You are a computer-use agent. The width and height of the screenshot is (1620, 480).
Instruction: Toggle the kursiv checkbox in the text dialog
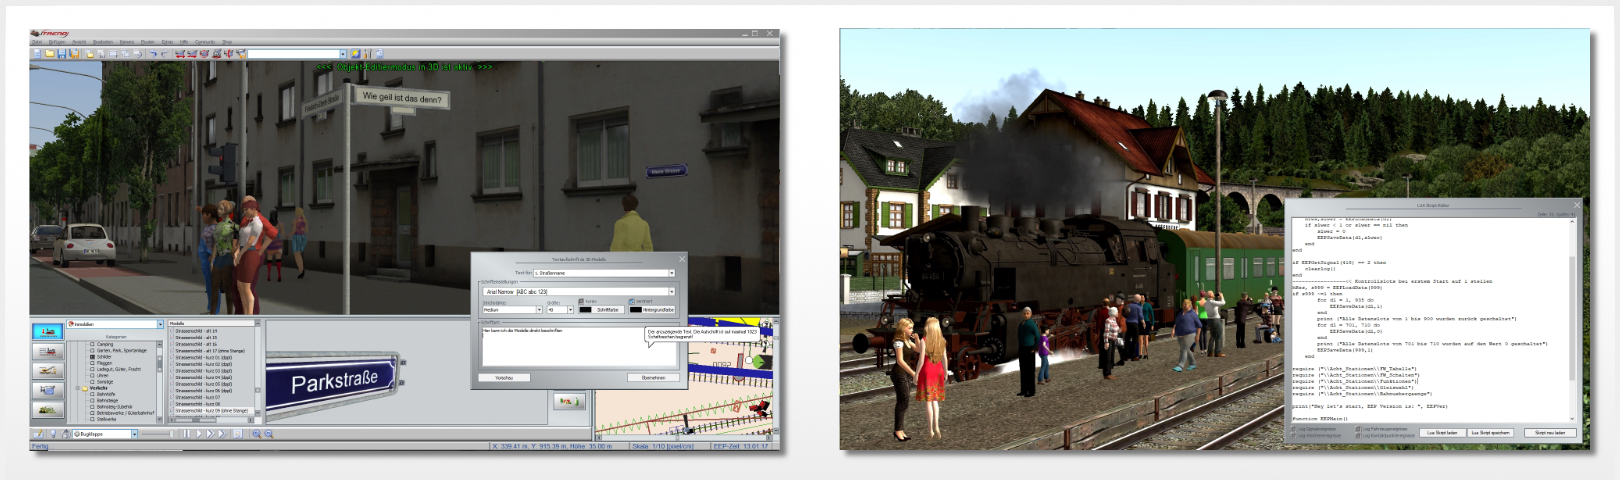(x=581, y=301)
